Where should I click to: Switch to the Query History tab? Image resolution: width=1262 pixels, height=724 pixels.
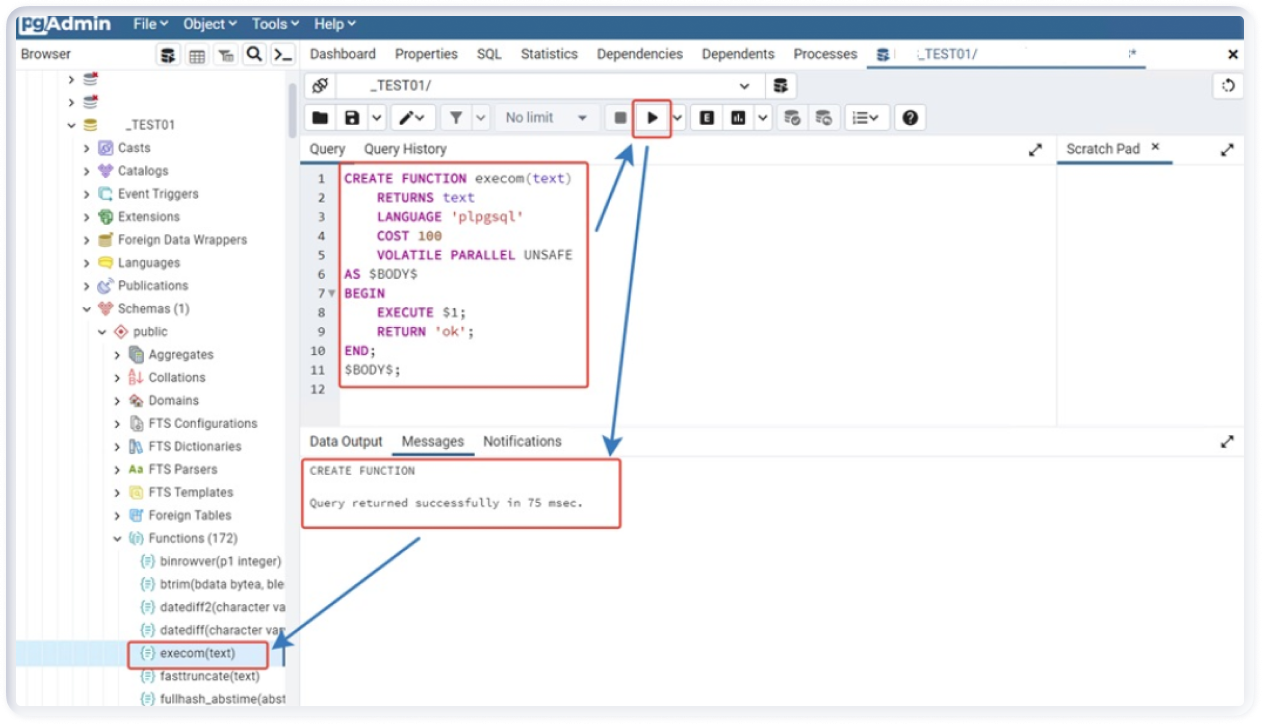[x=404, y=149]
